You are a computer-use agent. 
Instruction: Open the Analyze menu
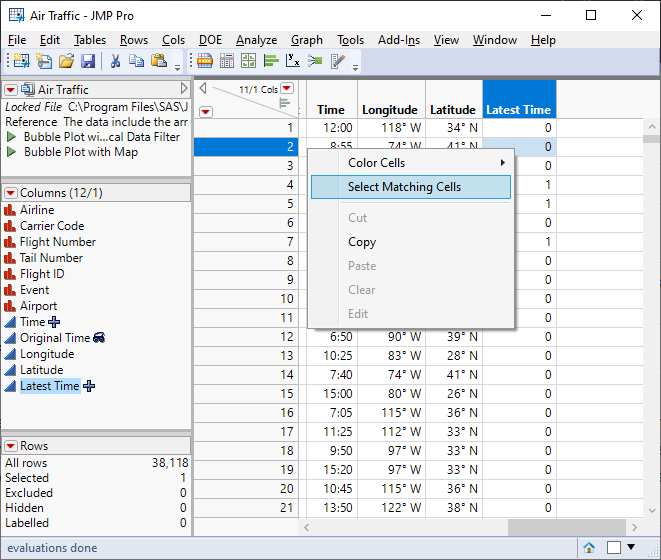[x=256, y=40]
